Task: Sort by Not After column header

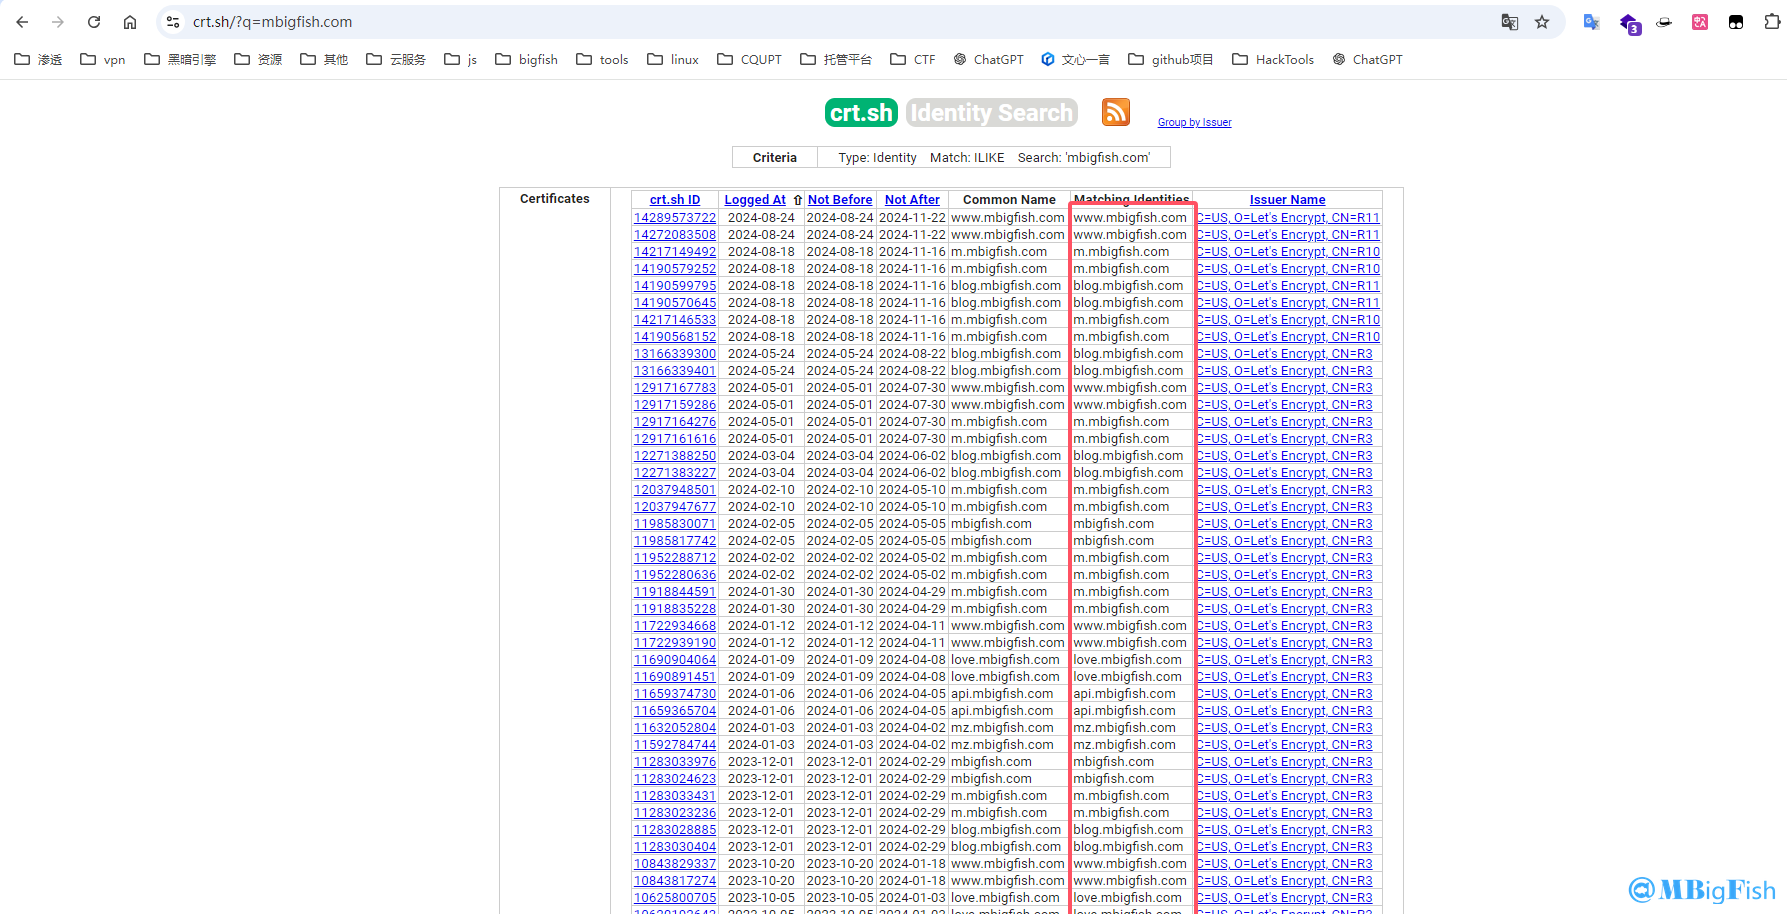Action: [912, 200]
